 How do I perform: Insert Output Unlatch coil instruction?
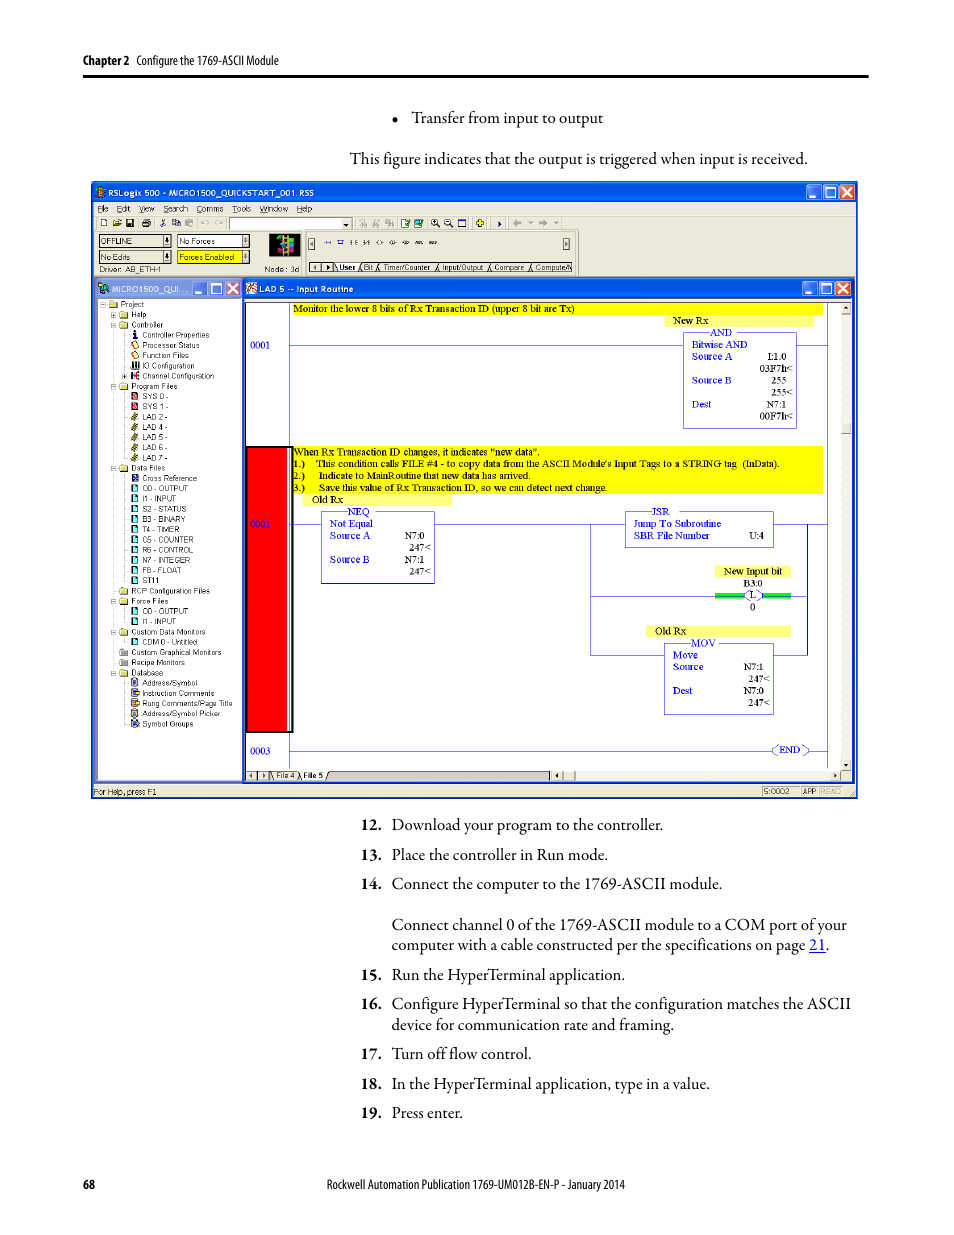(406, 242)
